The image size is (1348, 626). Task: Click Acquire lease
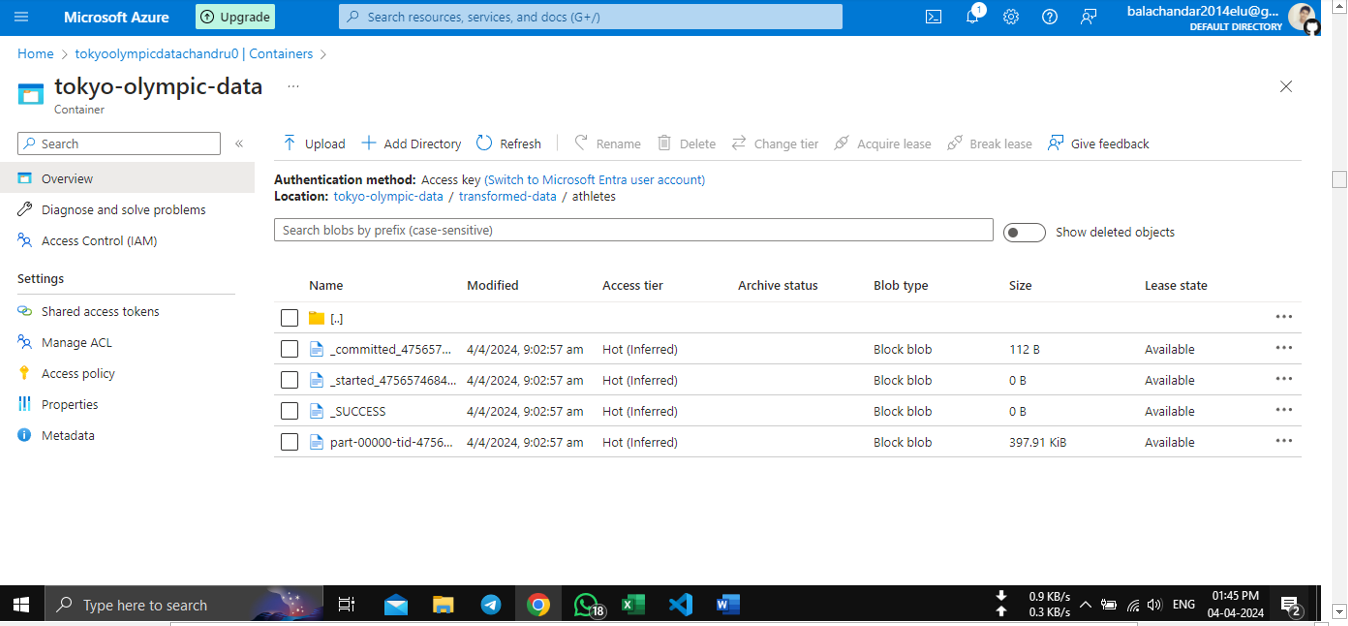pyautogui.click(x=882, y=144)
